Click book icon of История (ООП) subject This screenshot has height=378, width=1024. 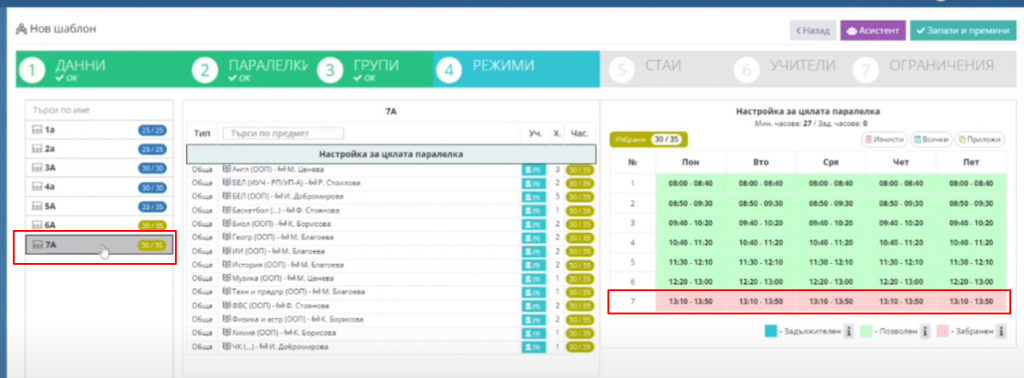coord(227,265)
